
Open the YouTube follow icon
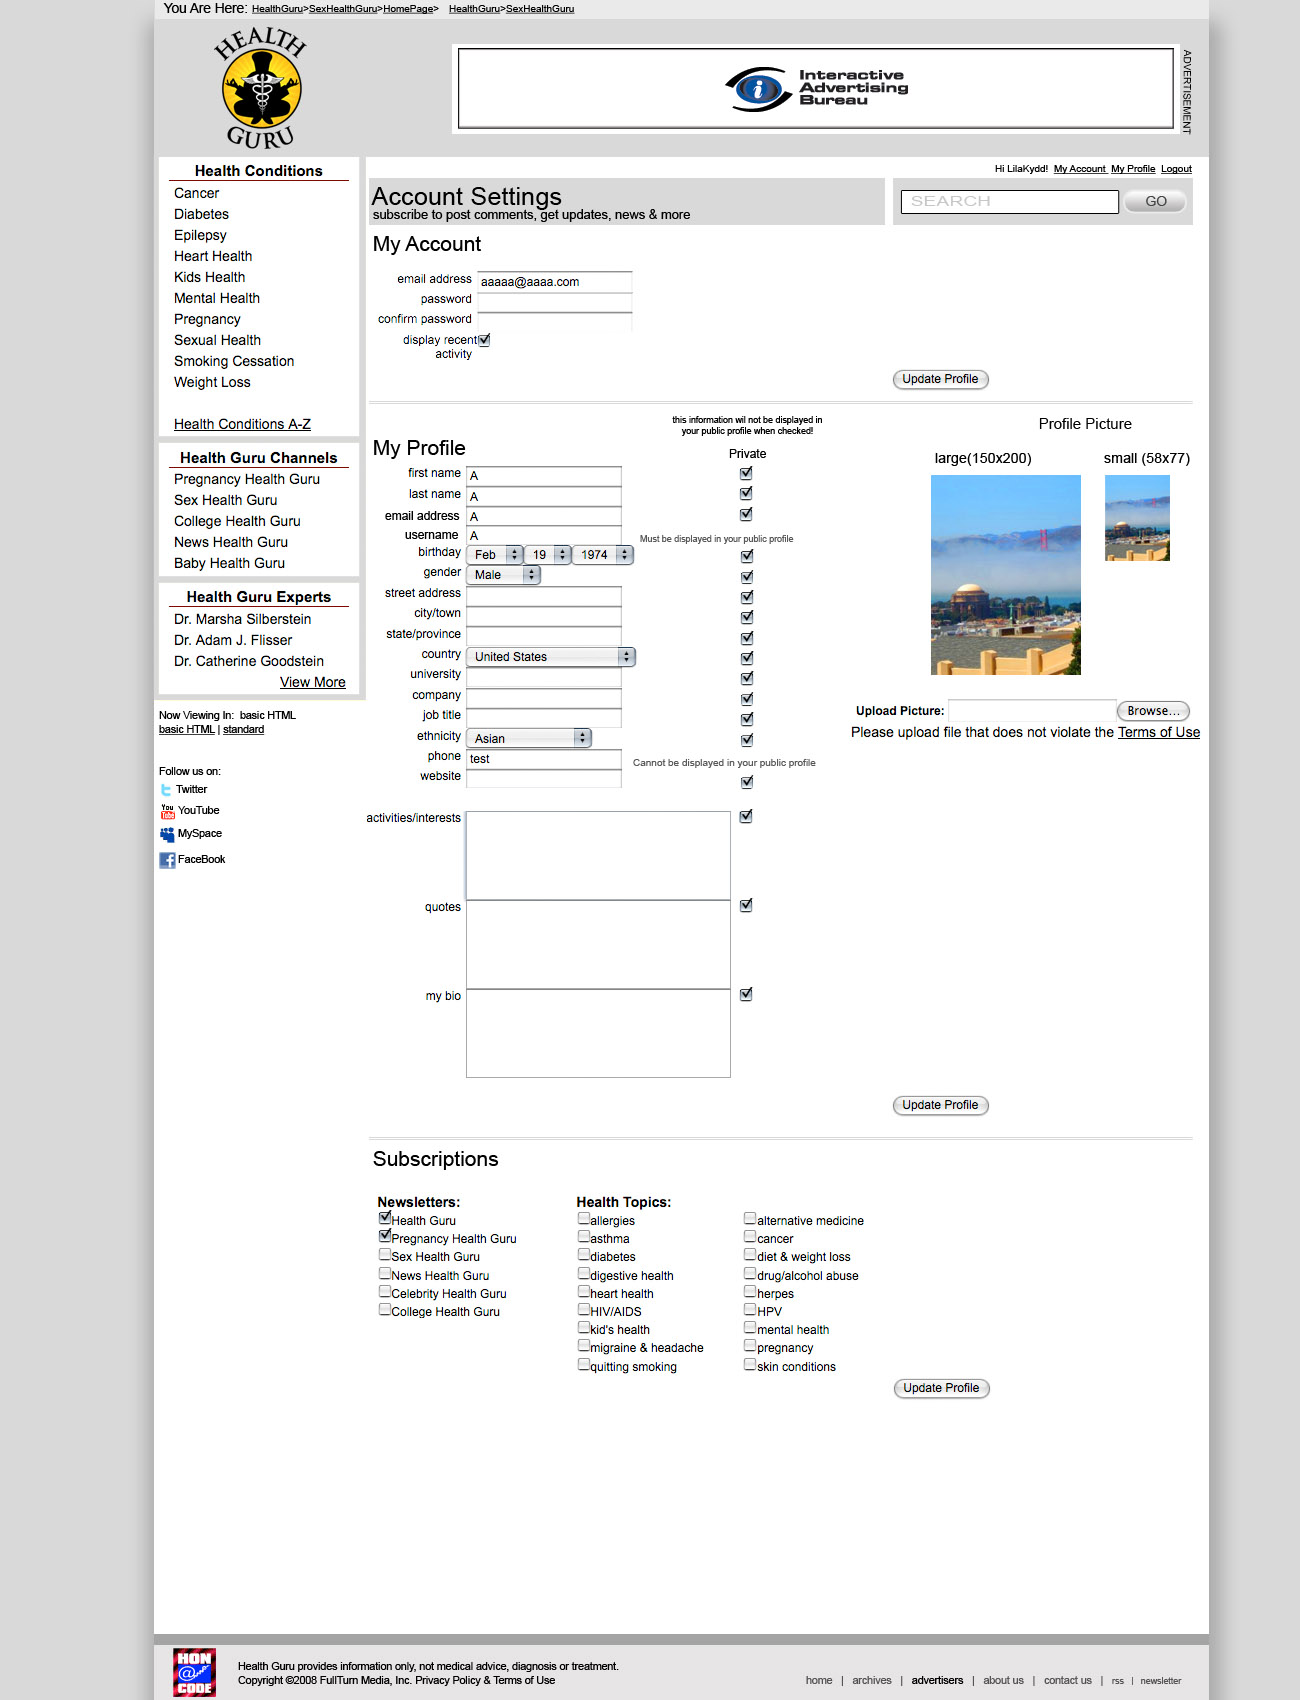pyautogui.click(x=167, y=811)
